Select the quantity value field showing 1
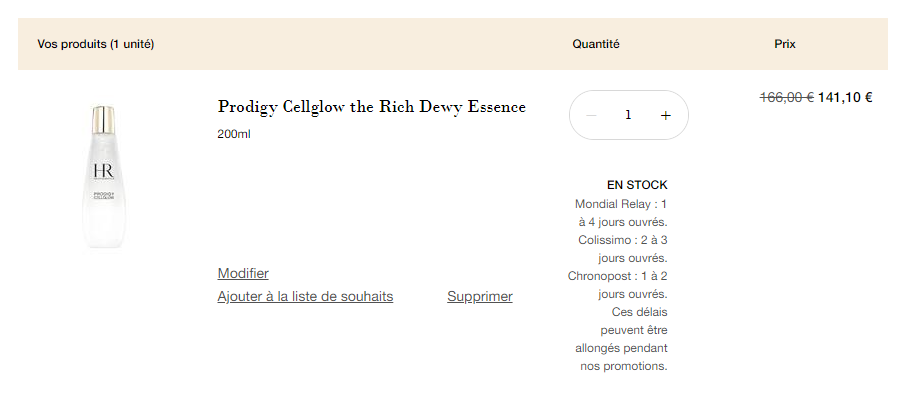The height and width of the screenshot is (408, 897). tap(628, 115)
